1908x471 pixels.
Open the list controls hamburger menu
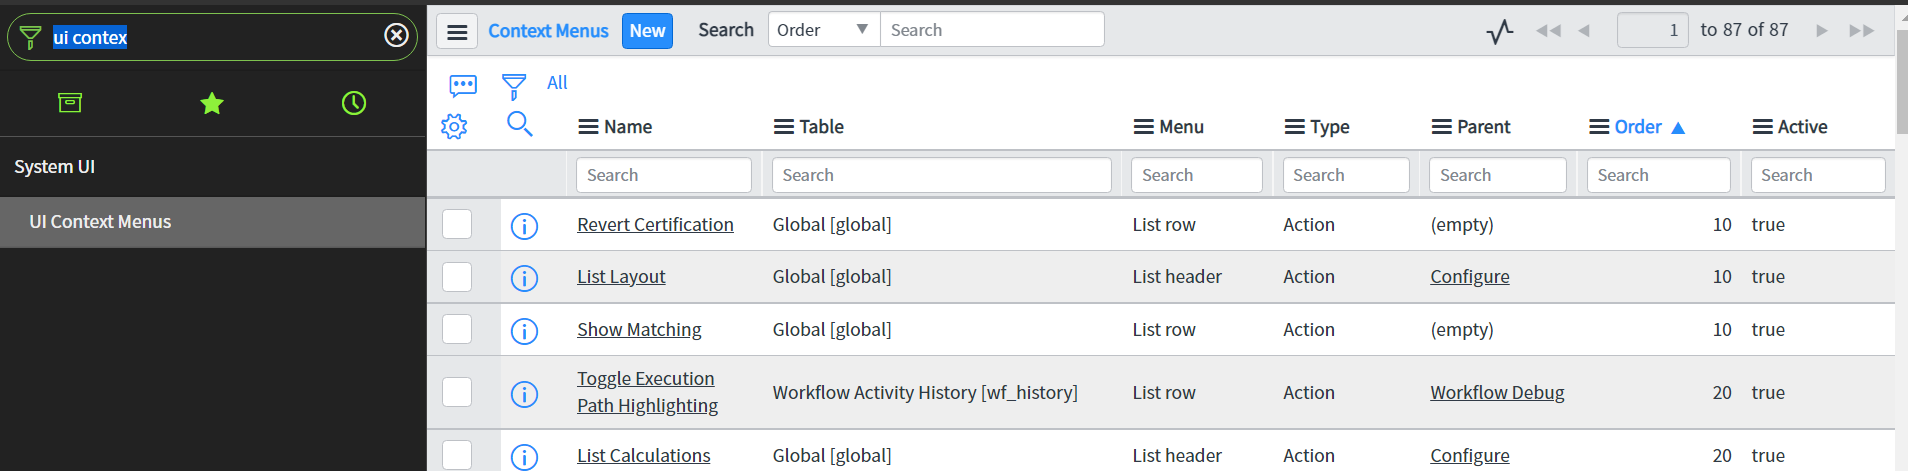(457, 31)
